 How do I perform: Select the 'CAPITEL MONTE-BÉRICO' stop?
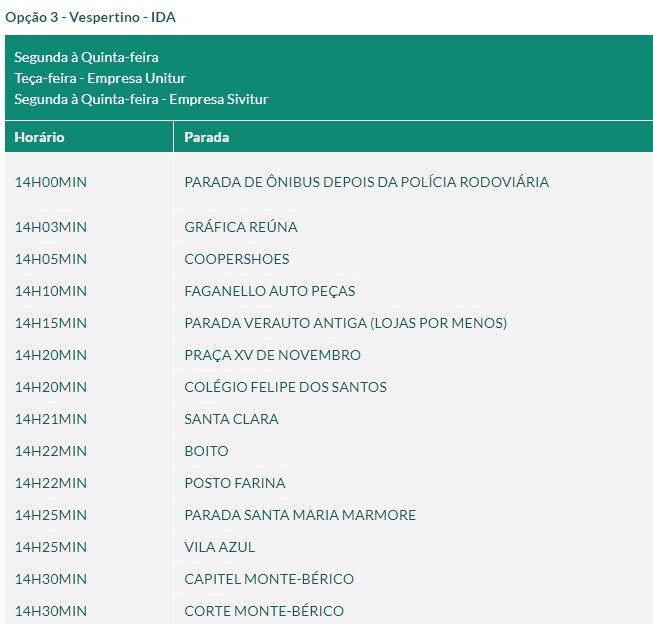click(x=269, y=579)
